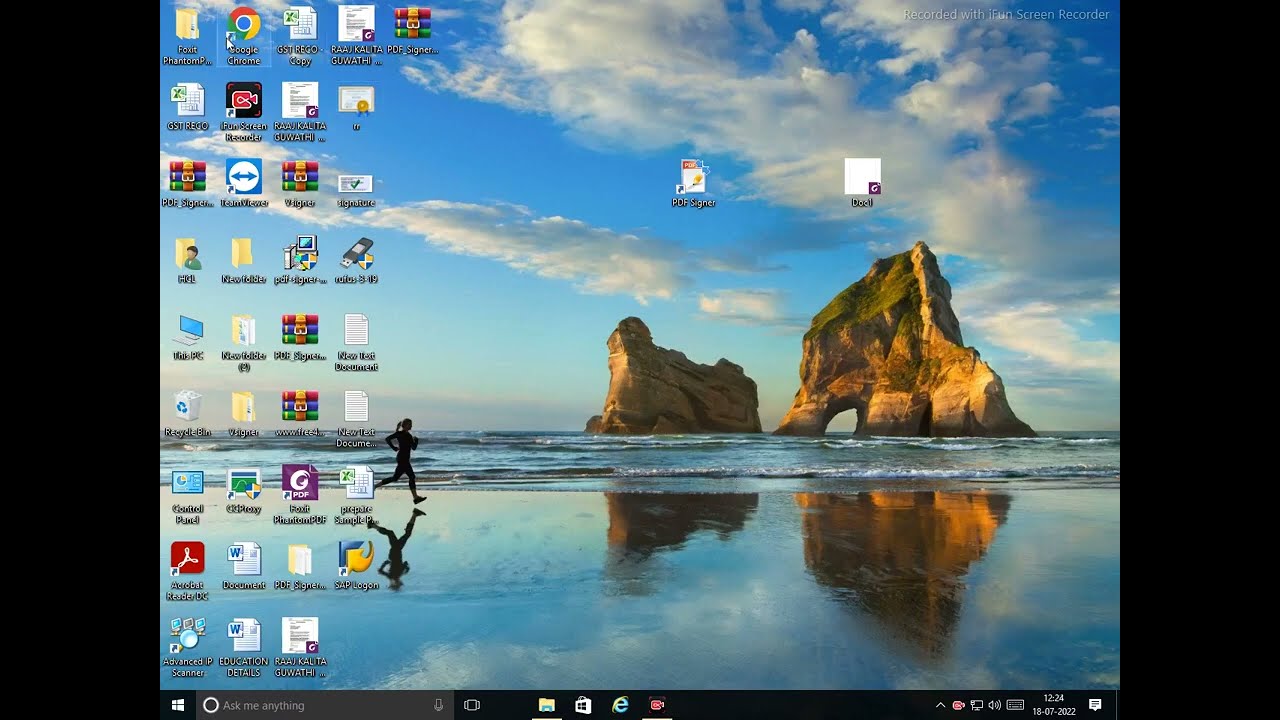Screen dimensions: 1280x720
Task: Select the GST RECO - Copy spreadsheet
Action: pos(300,35)
